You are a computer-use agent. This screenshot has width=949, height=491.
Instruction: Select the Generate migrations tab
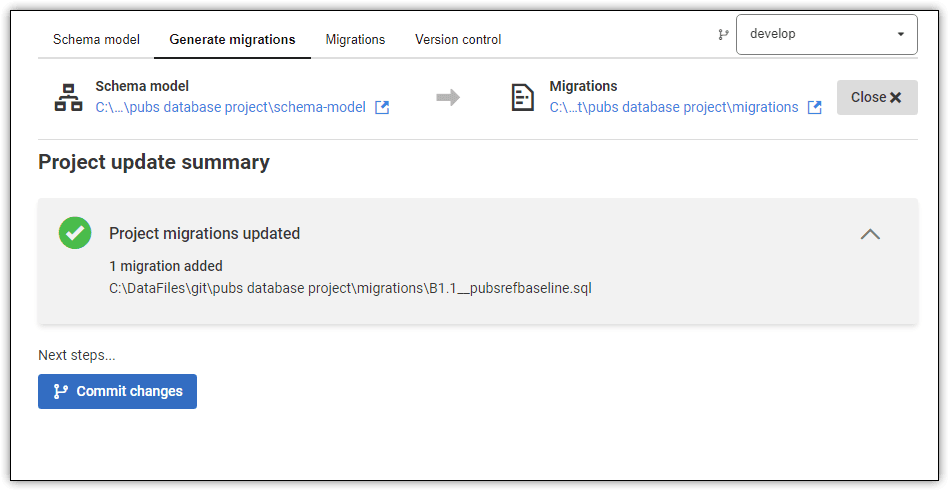pos(232,39)
